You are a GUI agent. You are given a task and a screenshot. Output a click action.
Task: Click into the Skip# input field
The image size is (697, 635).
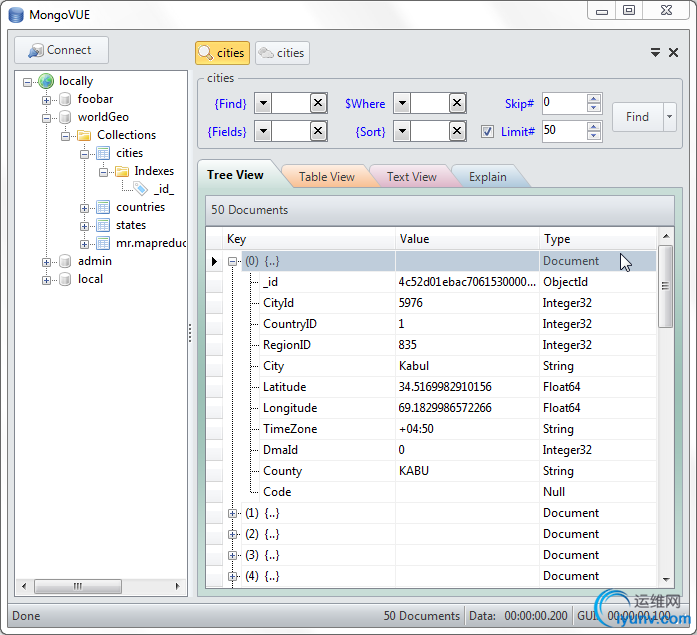(x=564, y=103)
